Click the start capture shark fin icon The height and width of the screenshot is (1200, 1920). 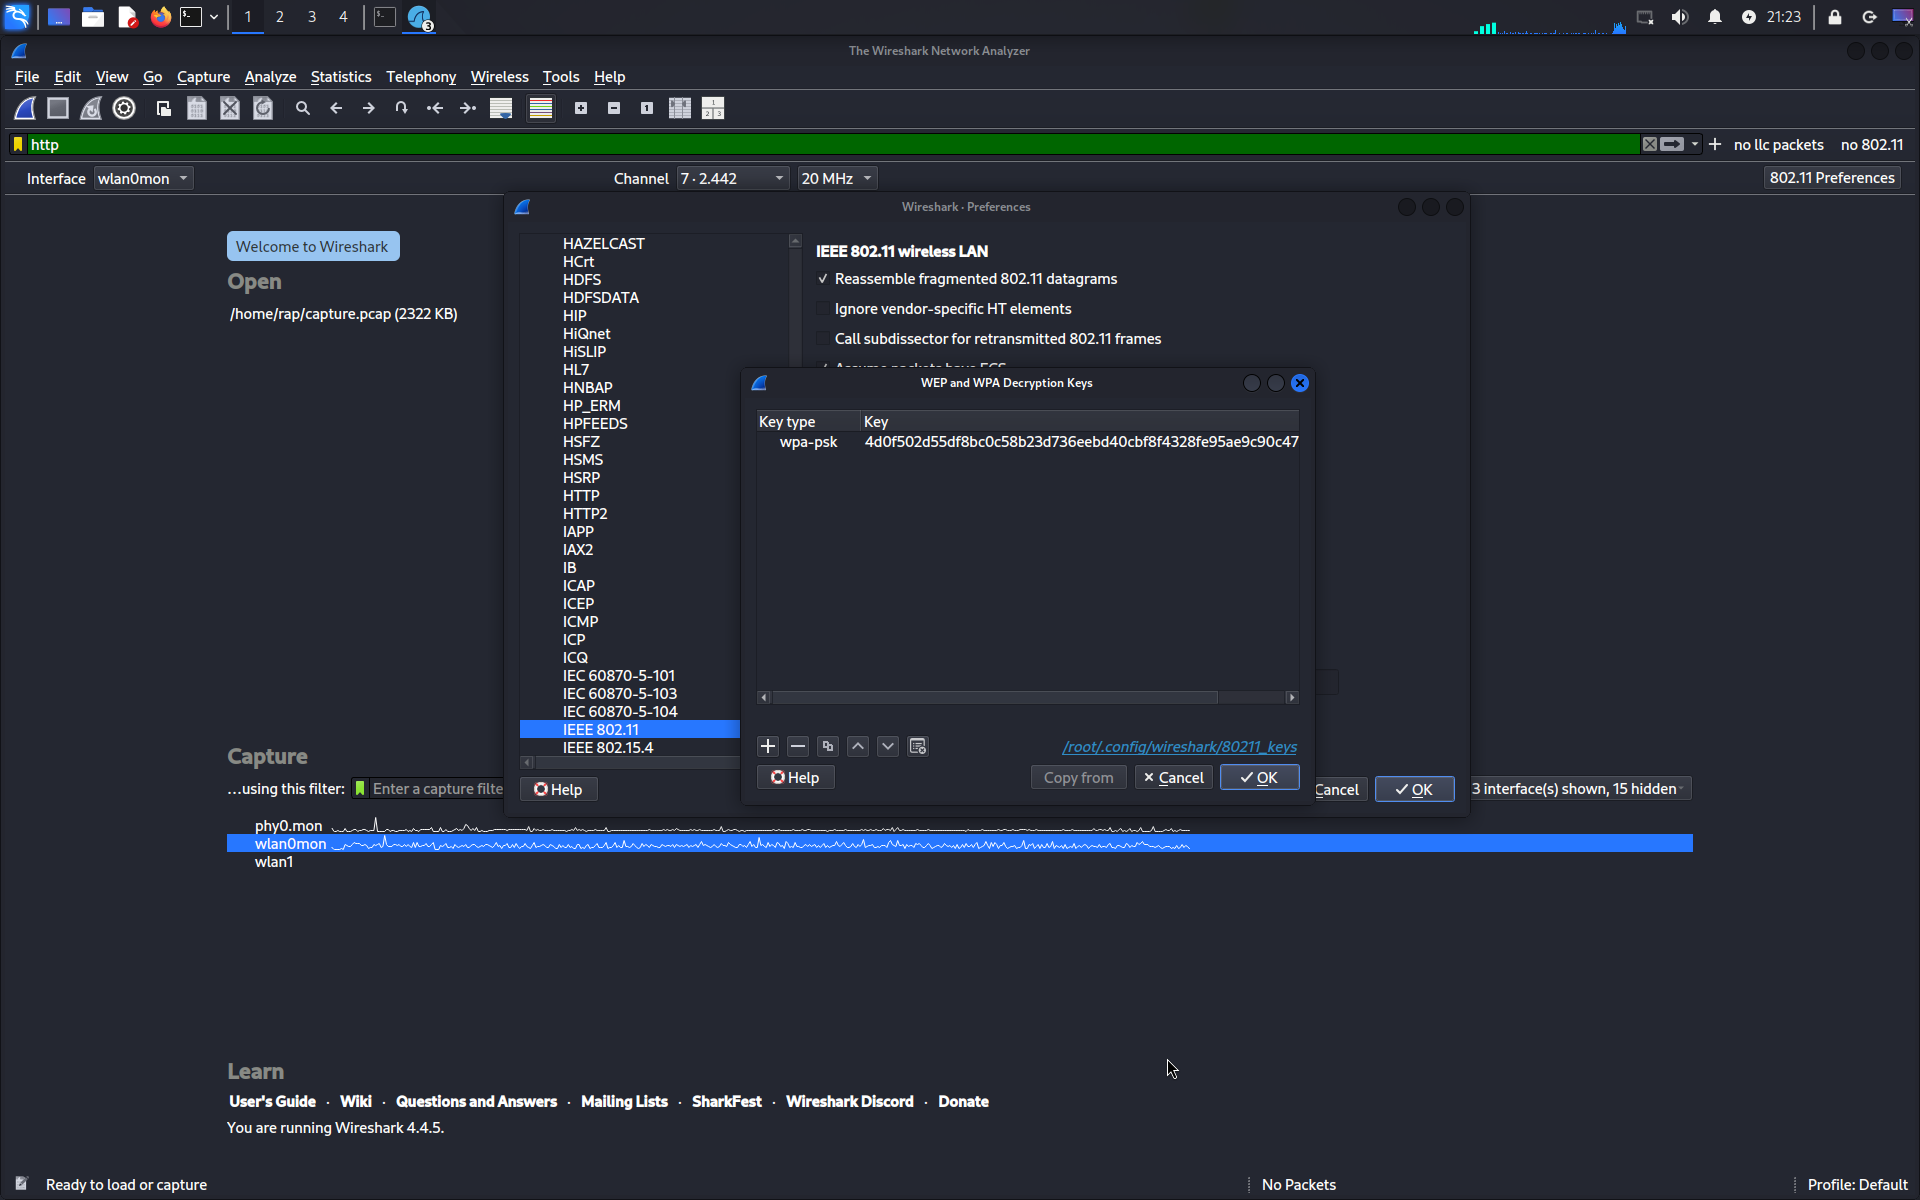point(25,108)
